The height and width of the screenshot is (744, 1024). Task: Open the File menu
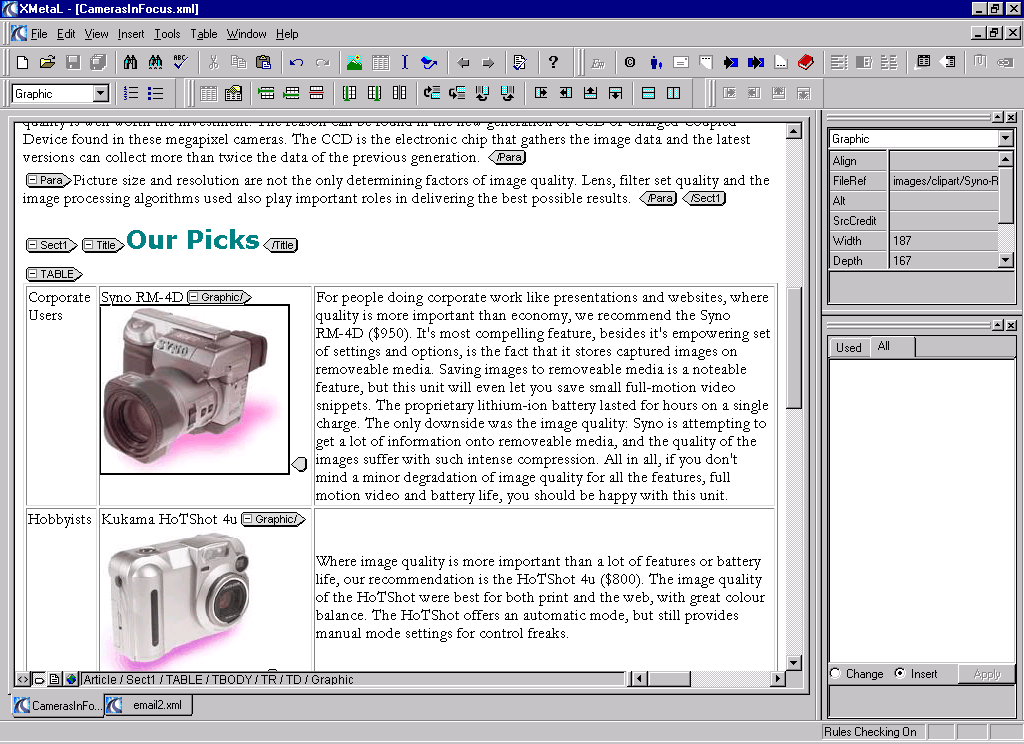(x=39, y=34)
